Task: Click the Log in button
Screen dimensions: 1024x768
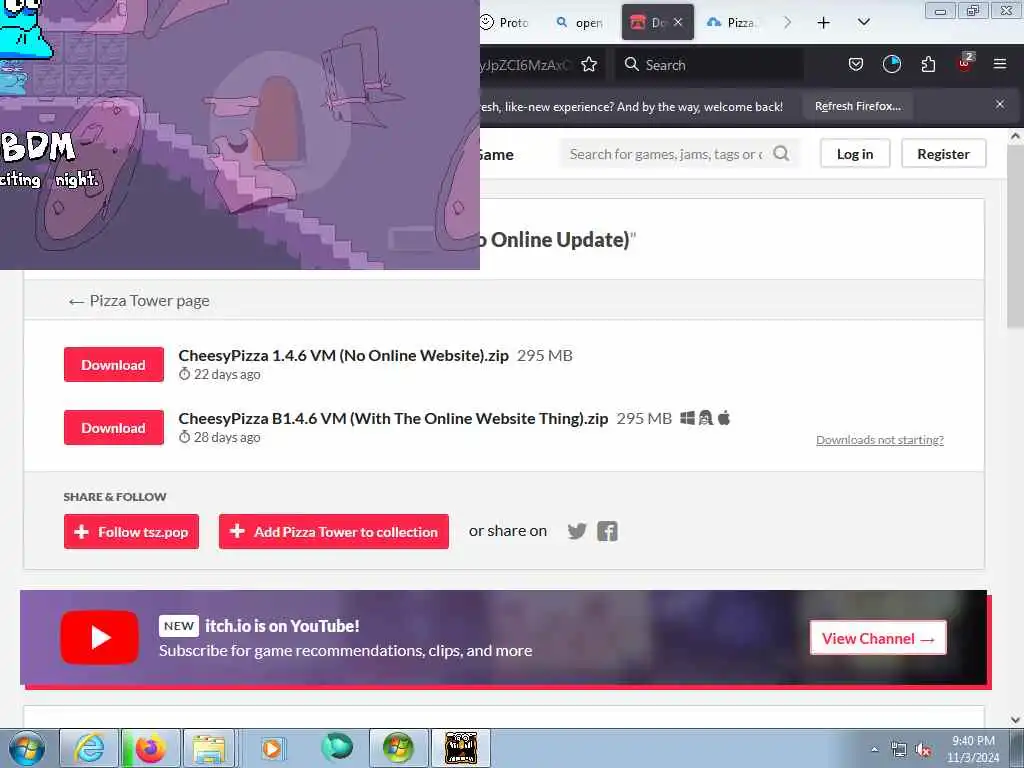Action: coord(855,153)
